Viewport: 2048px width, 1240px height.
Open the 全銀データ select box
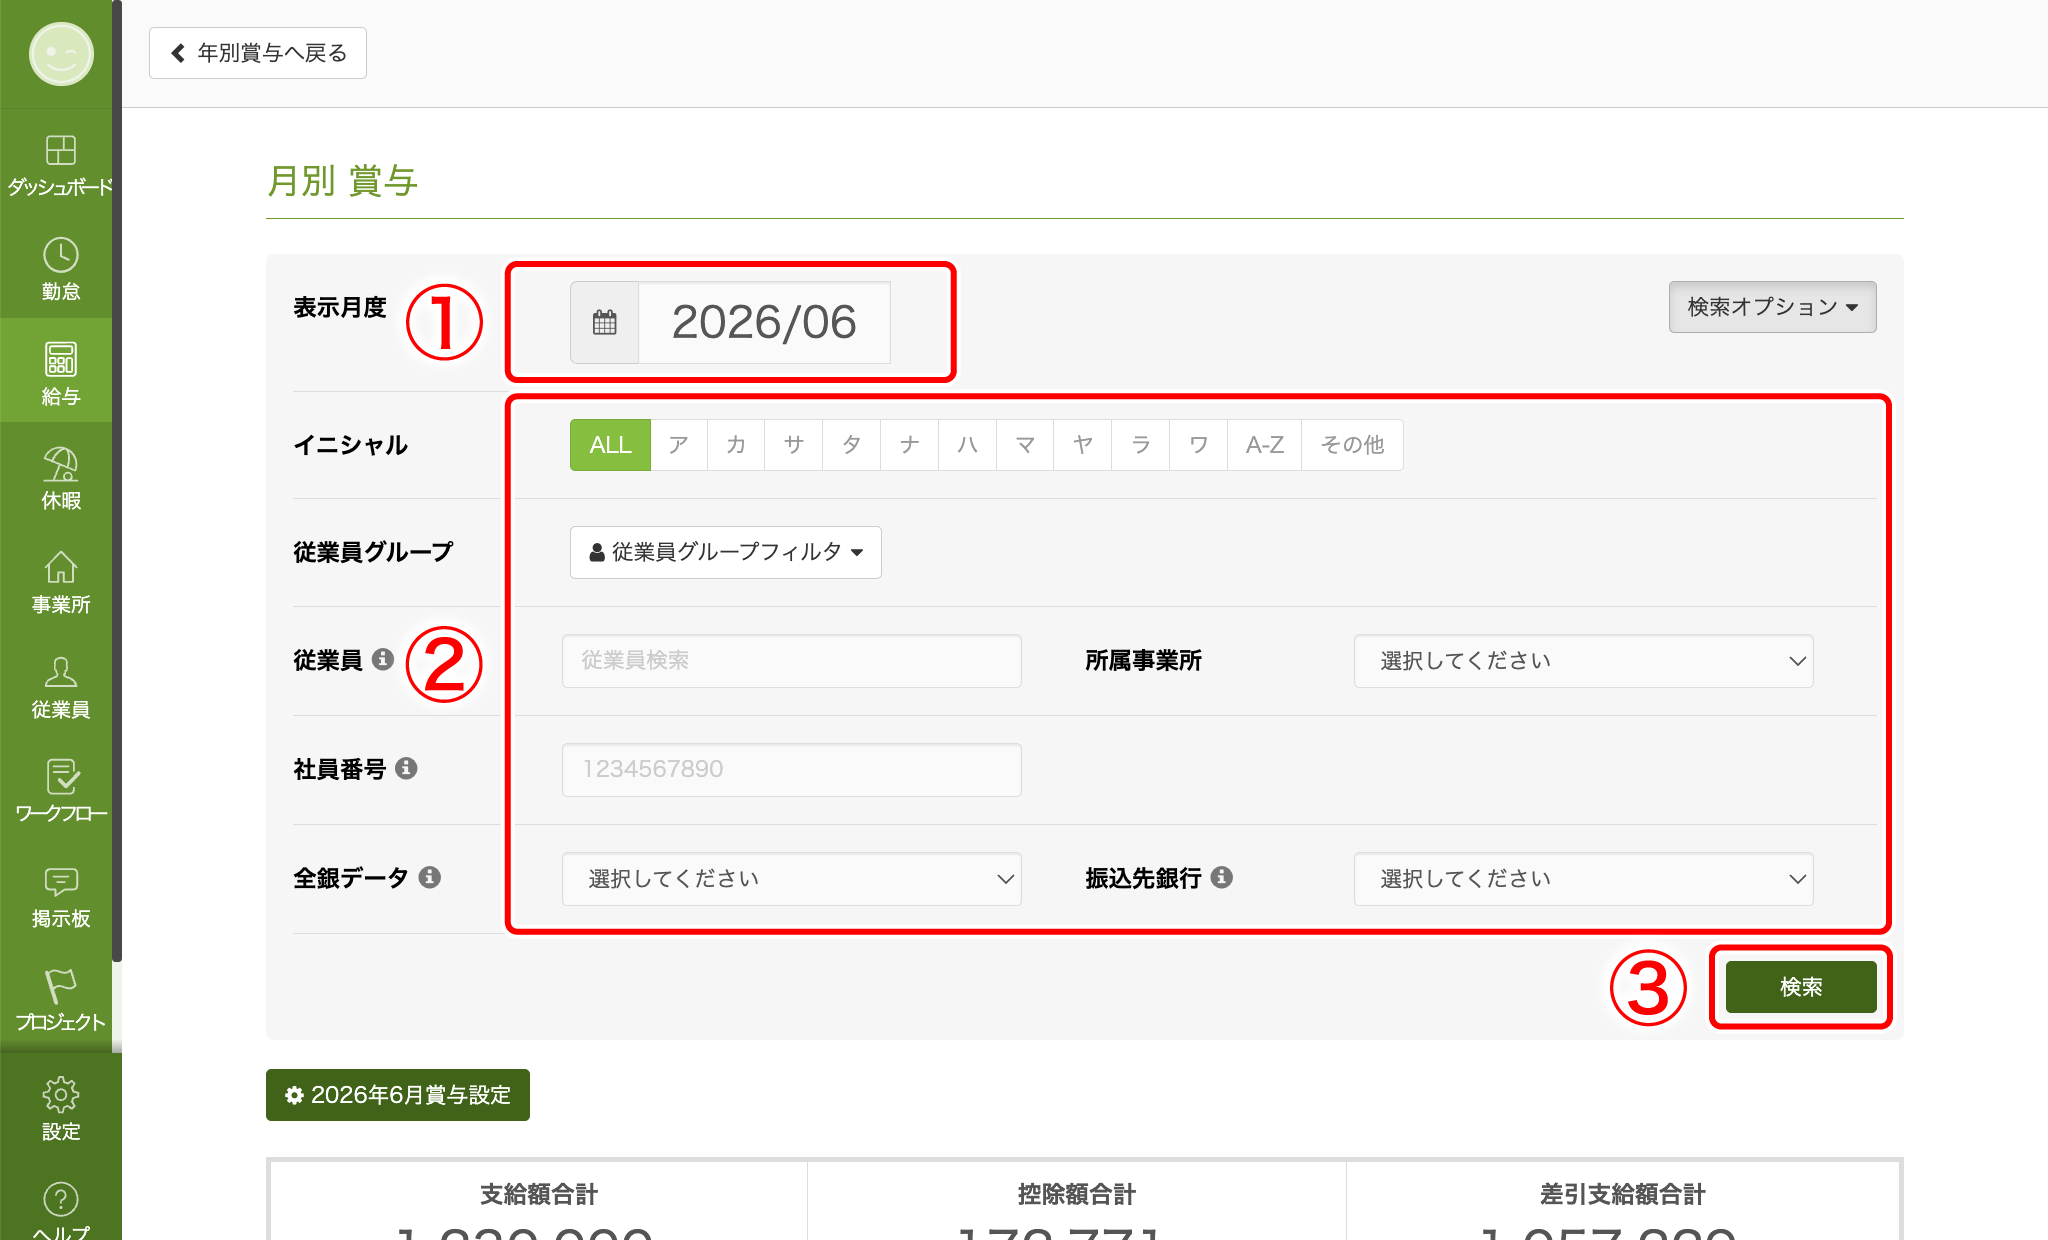(x=792, y=879)
